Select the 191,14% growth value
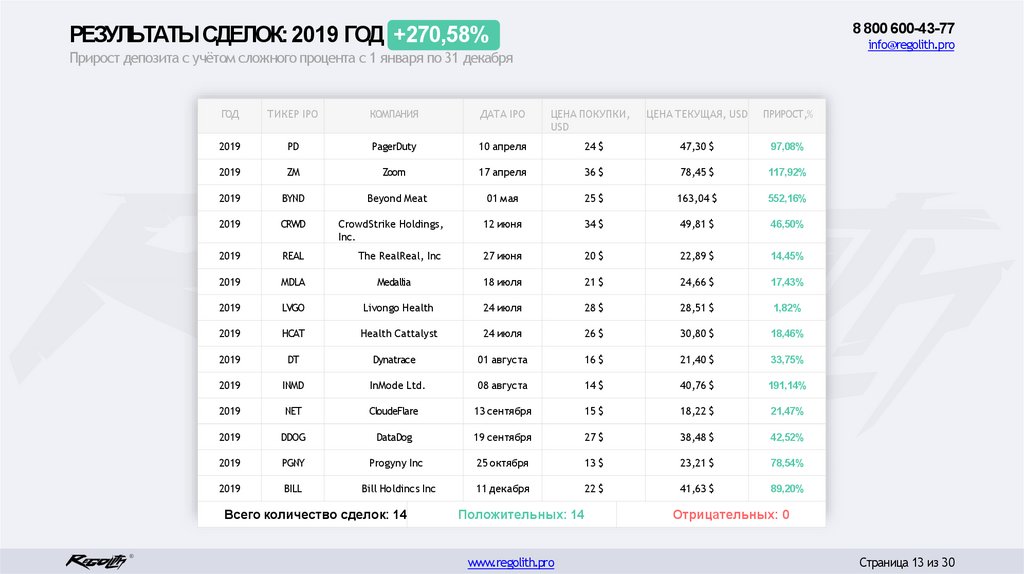1024x574 pixels. (787, 385)
